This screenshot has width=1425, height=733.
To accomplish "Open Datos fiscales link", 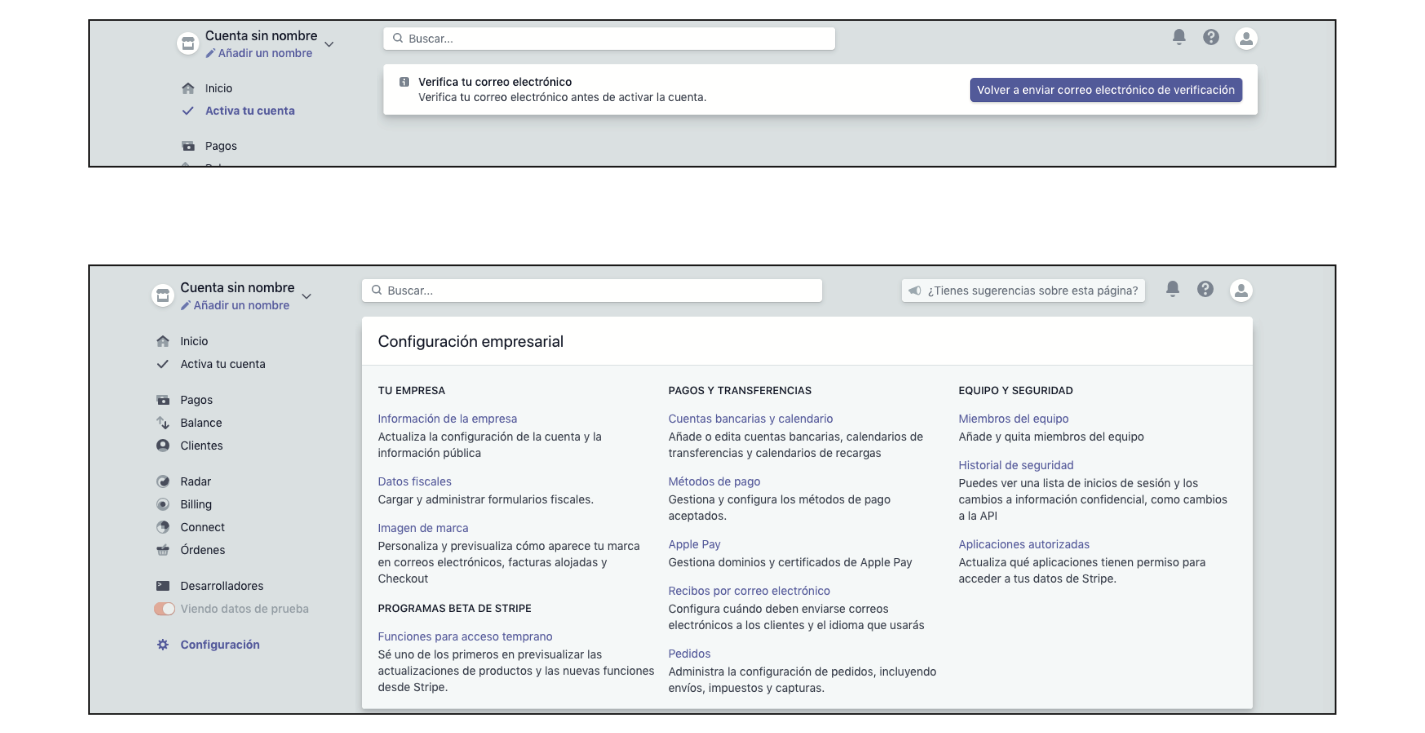I will click(x=415, y=482).
